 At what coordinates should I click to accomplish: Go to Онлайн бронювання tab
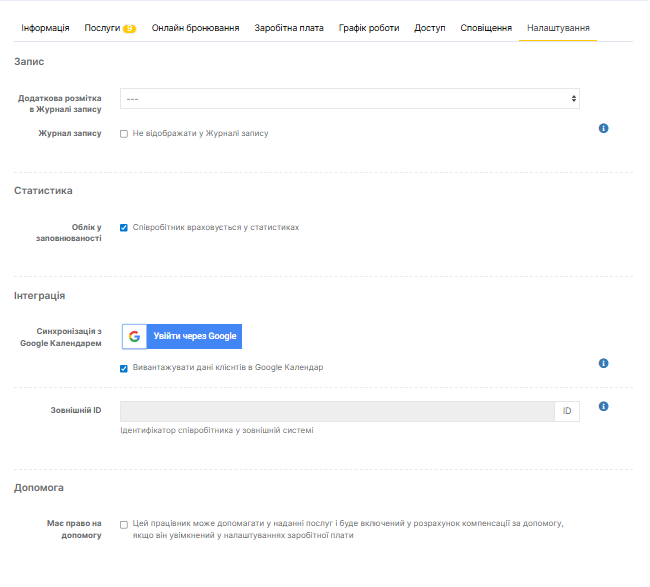pyautogui.click(x=195, y=27)
